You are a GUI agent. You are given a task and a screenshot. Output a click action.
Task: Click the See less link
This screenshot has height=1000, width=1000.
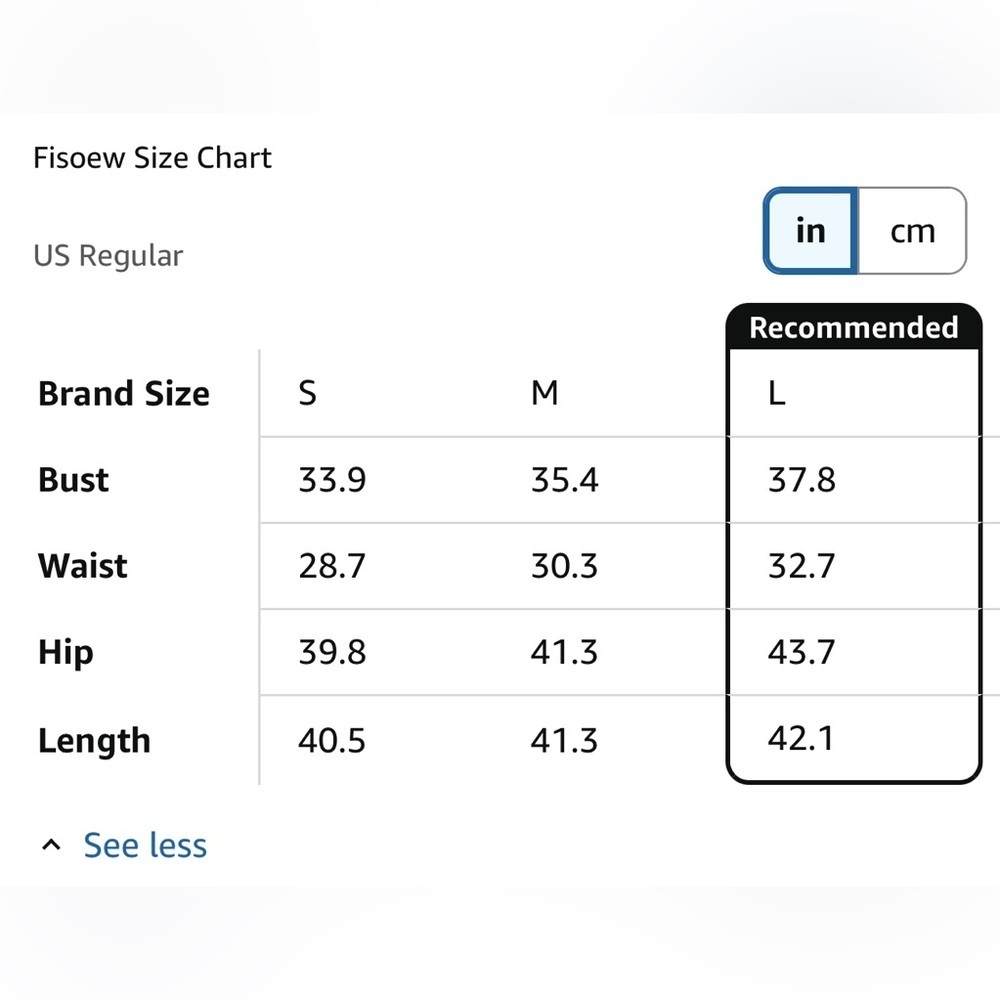click(145, 845)
